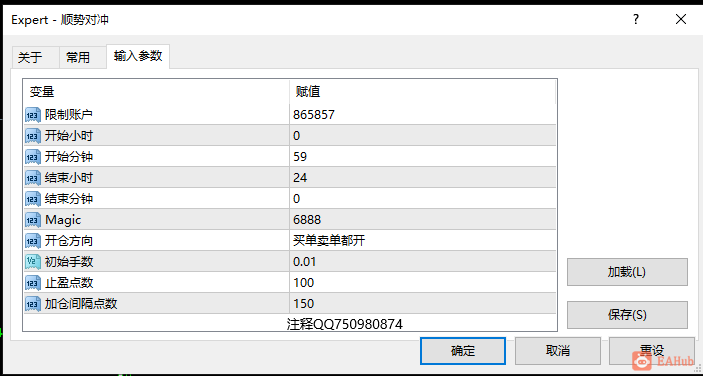The height and width of the screenshot is (376, 703).
Task: Click the decimal type icon beside 初始手数
Action: pos(33,262)
